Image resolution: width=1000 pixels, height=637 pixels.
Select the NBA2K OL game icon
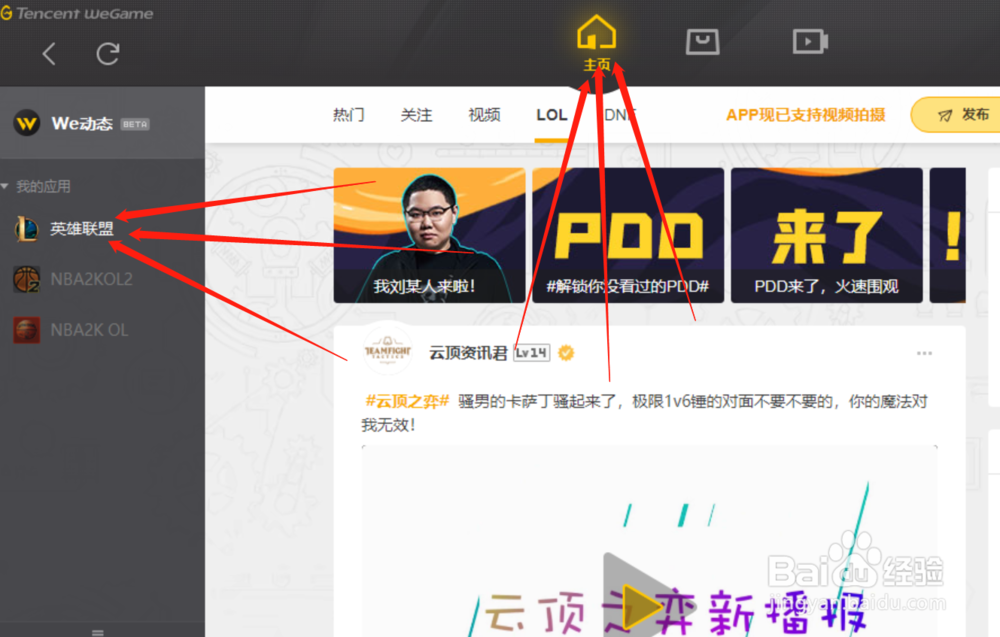27,330
